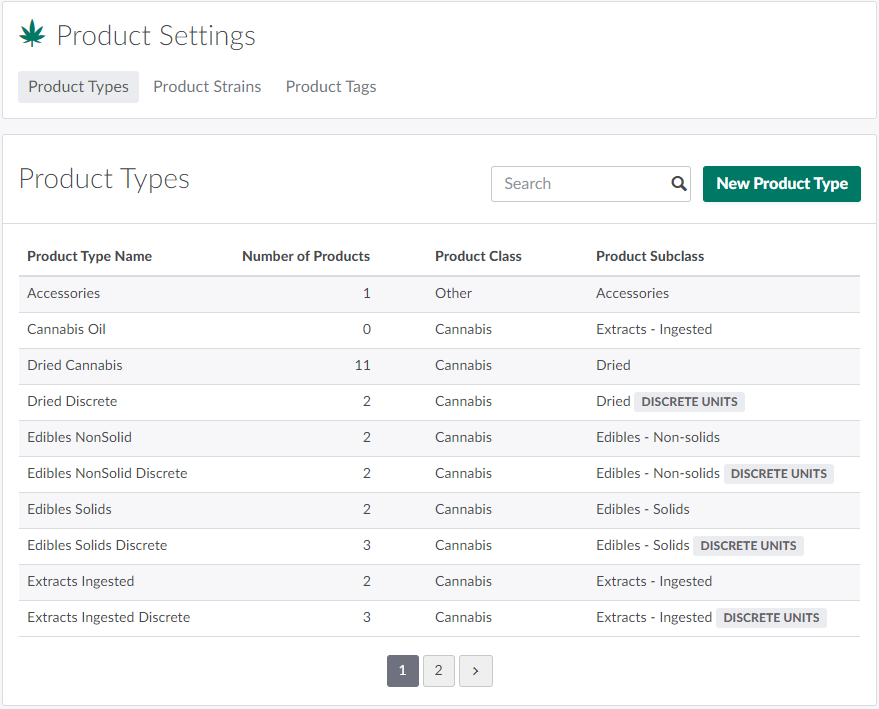Sort by Number of Products column
The image size is (879, 709).
coord(305,256)
